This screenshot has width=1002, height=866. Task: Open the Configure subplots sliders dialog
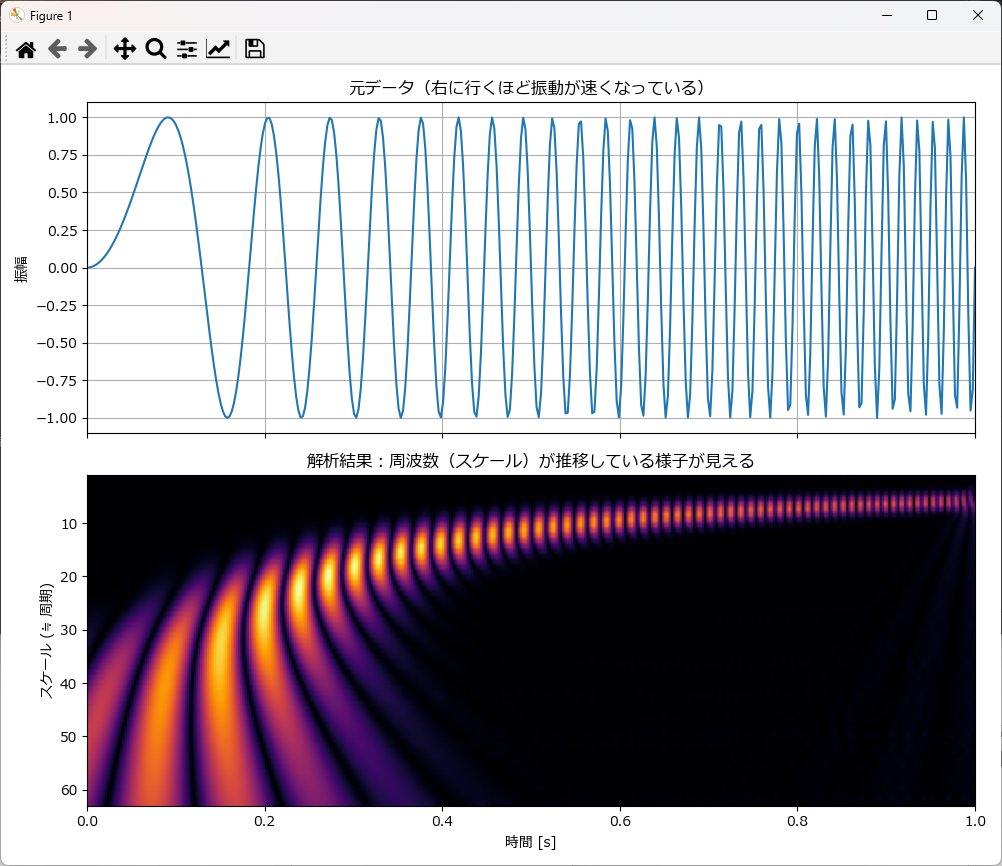point(187,49)
